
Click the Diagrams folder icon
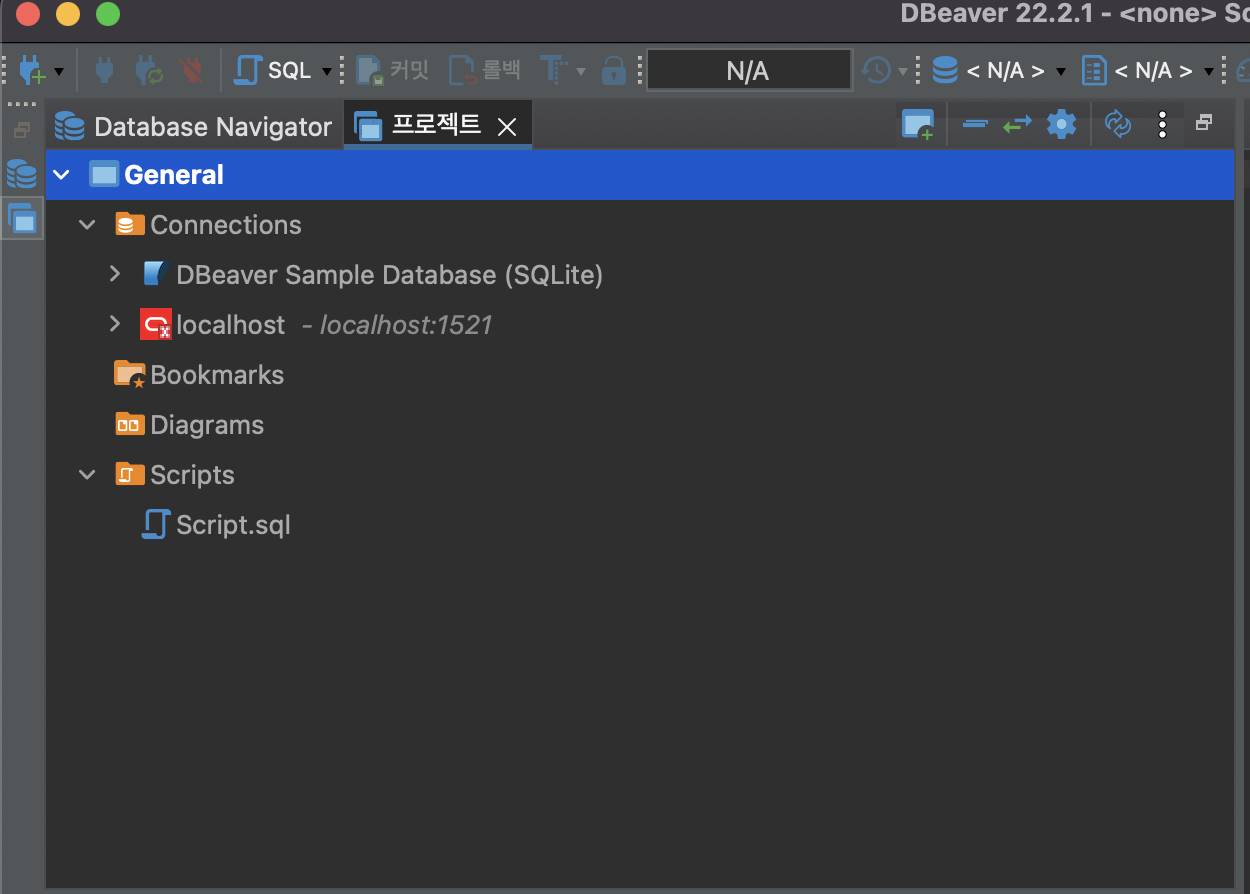pos(130,424)
